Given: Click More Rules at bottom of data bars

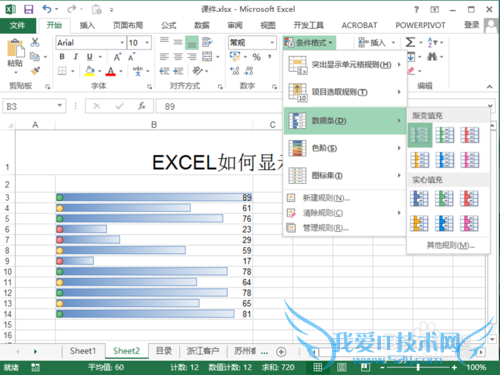Looking at the screenshot, I should click(x=451, y=246).
